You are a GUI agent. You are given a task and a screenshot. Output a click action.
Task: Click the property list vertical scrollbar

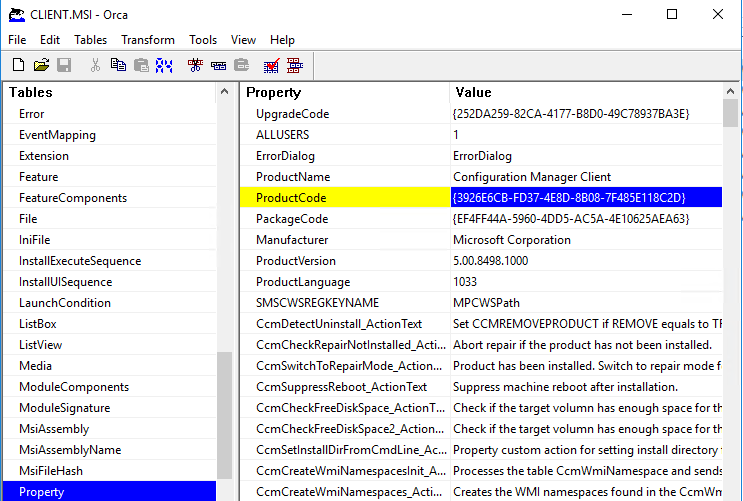[x=731, y=300]
